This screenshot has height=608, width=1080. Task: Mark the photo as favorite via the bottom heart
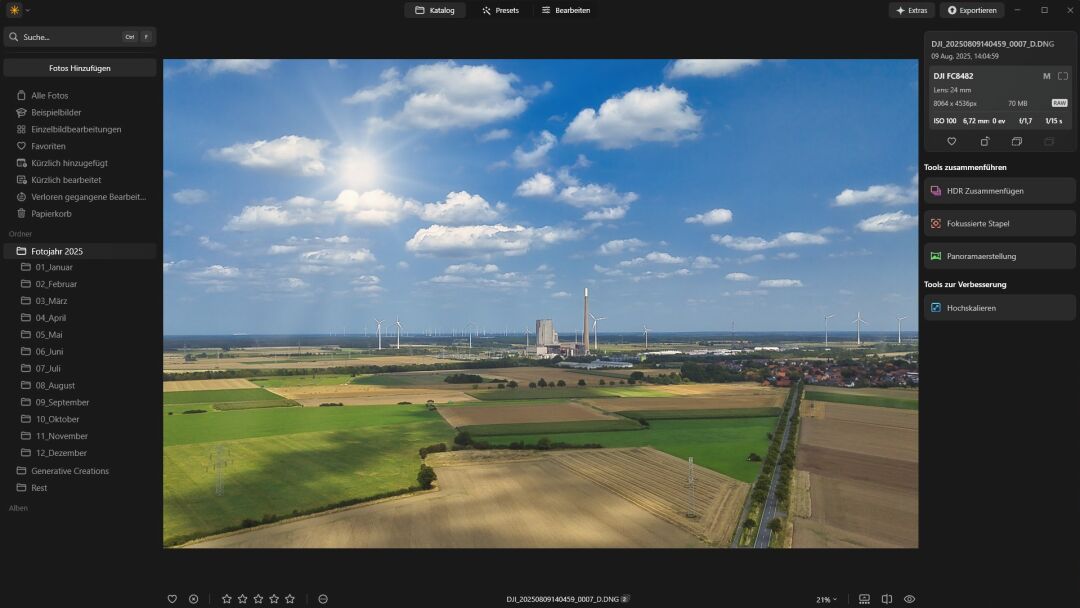[x=172, y=598]
